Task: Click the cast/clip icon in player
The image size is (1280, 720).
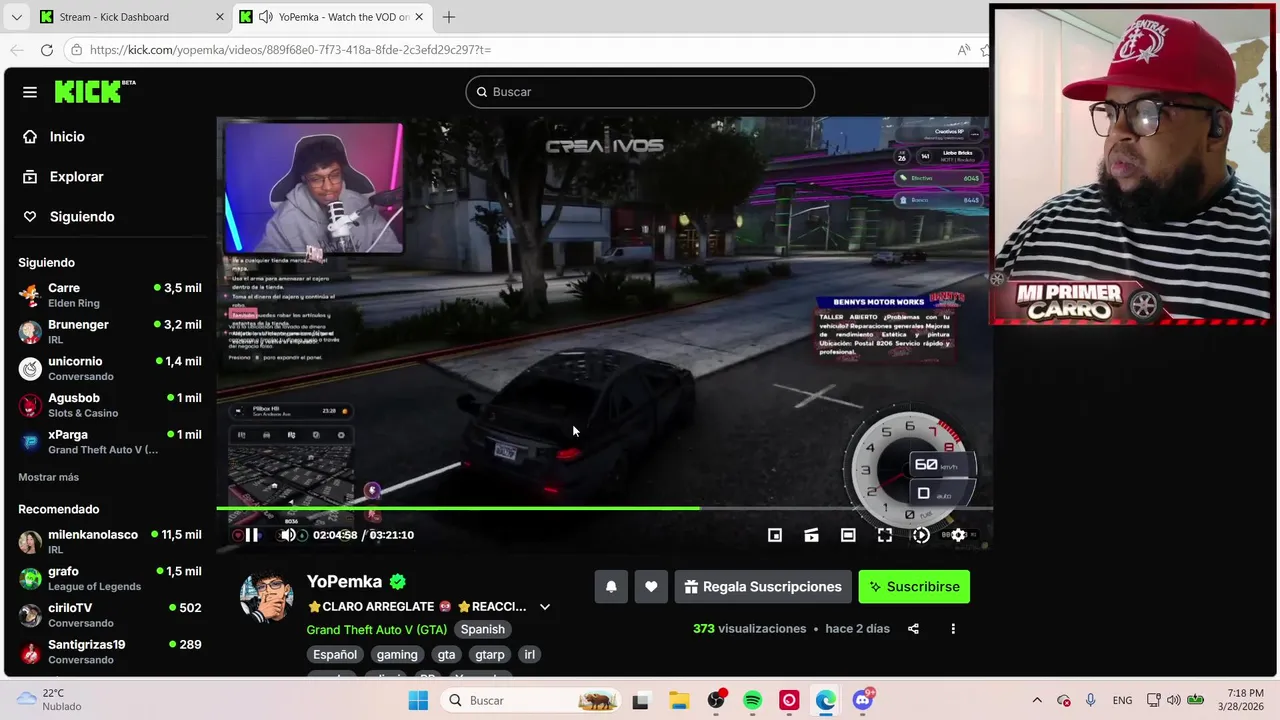Action: [x=812, y=535]
